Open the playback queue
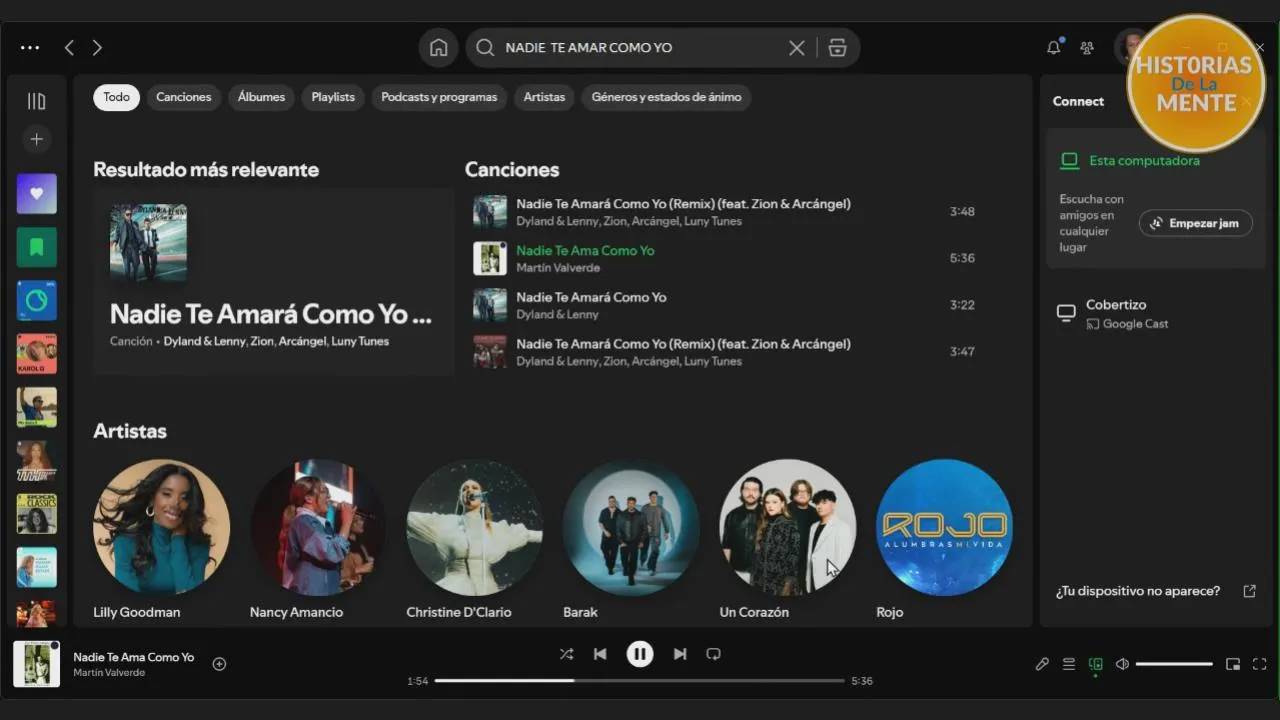Screen dimensions: 1280x720 (1069, 664)
